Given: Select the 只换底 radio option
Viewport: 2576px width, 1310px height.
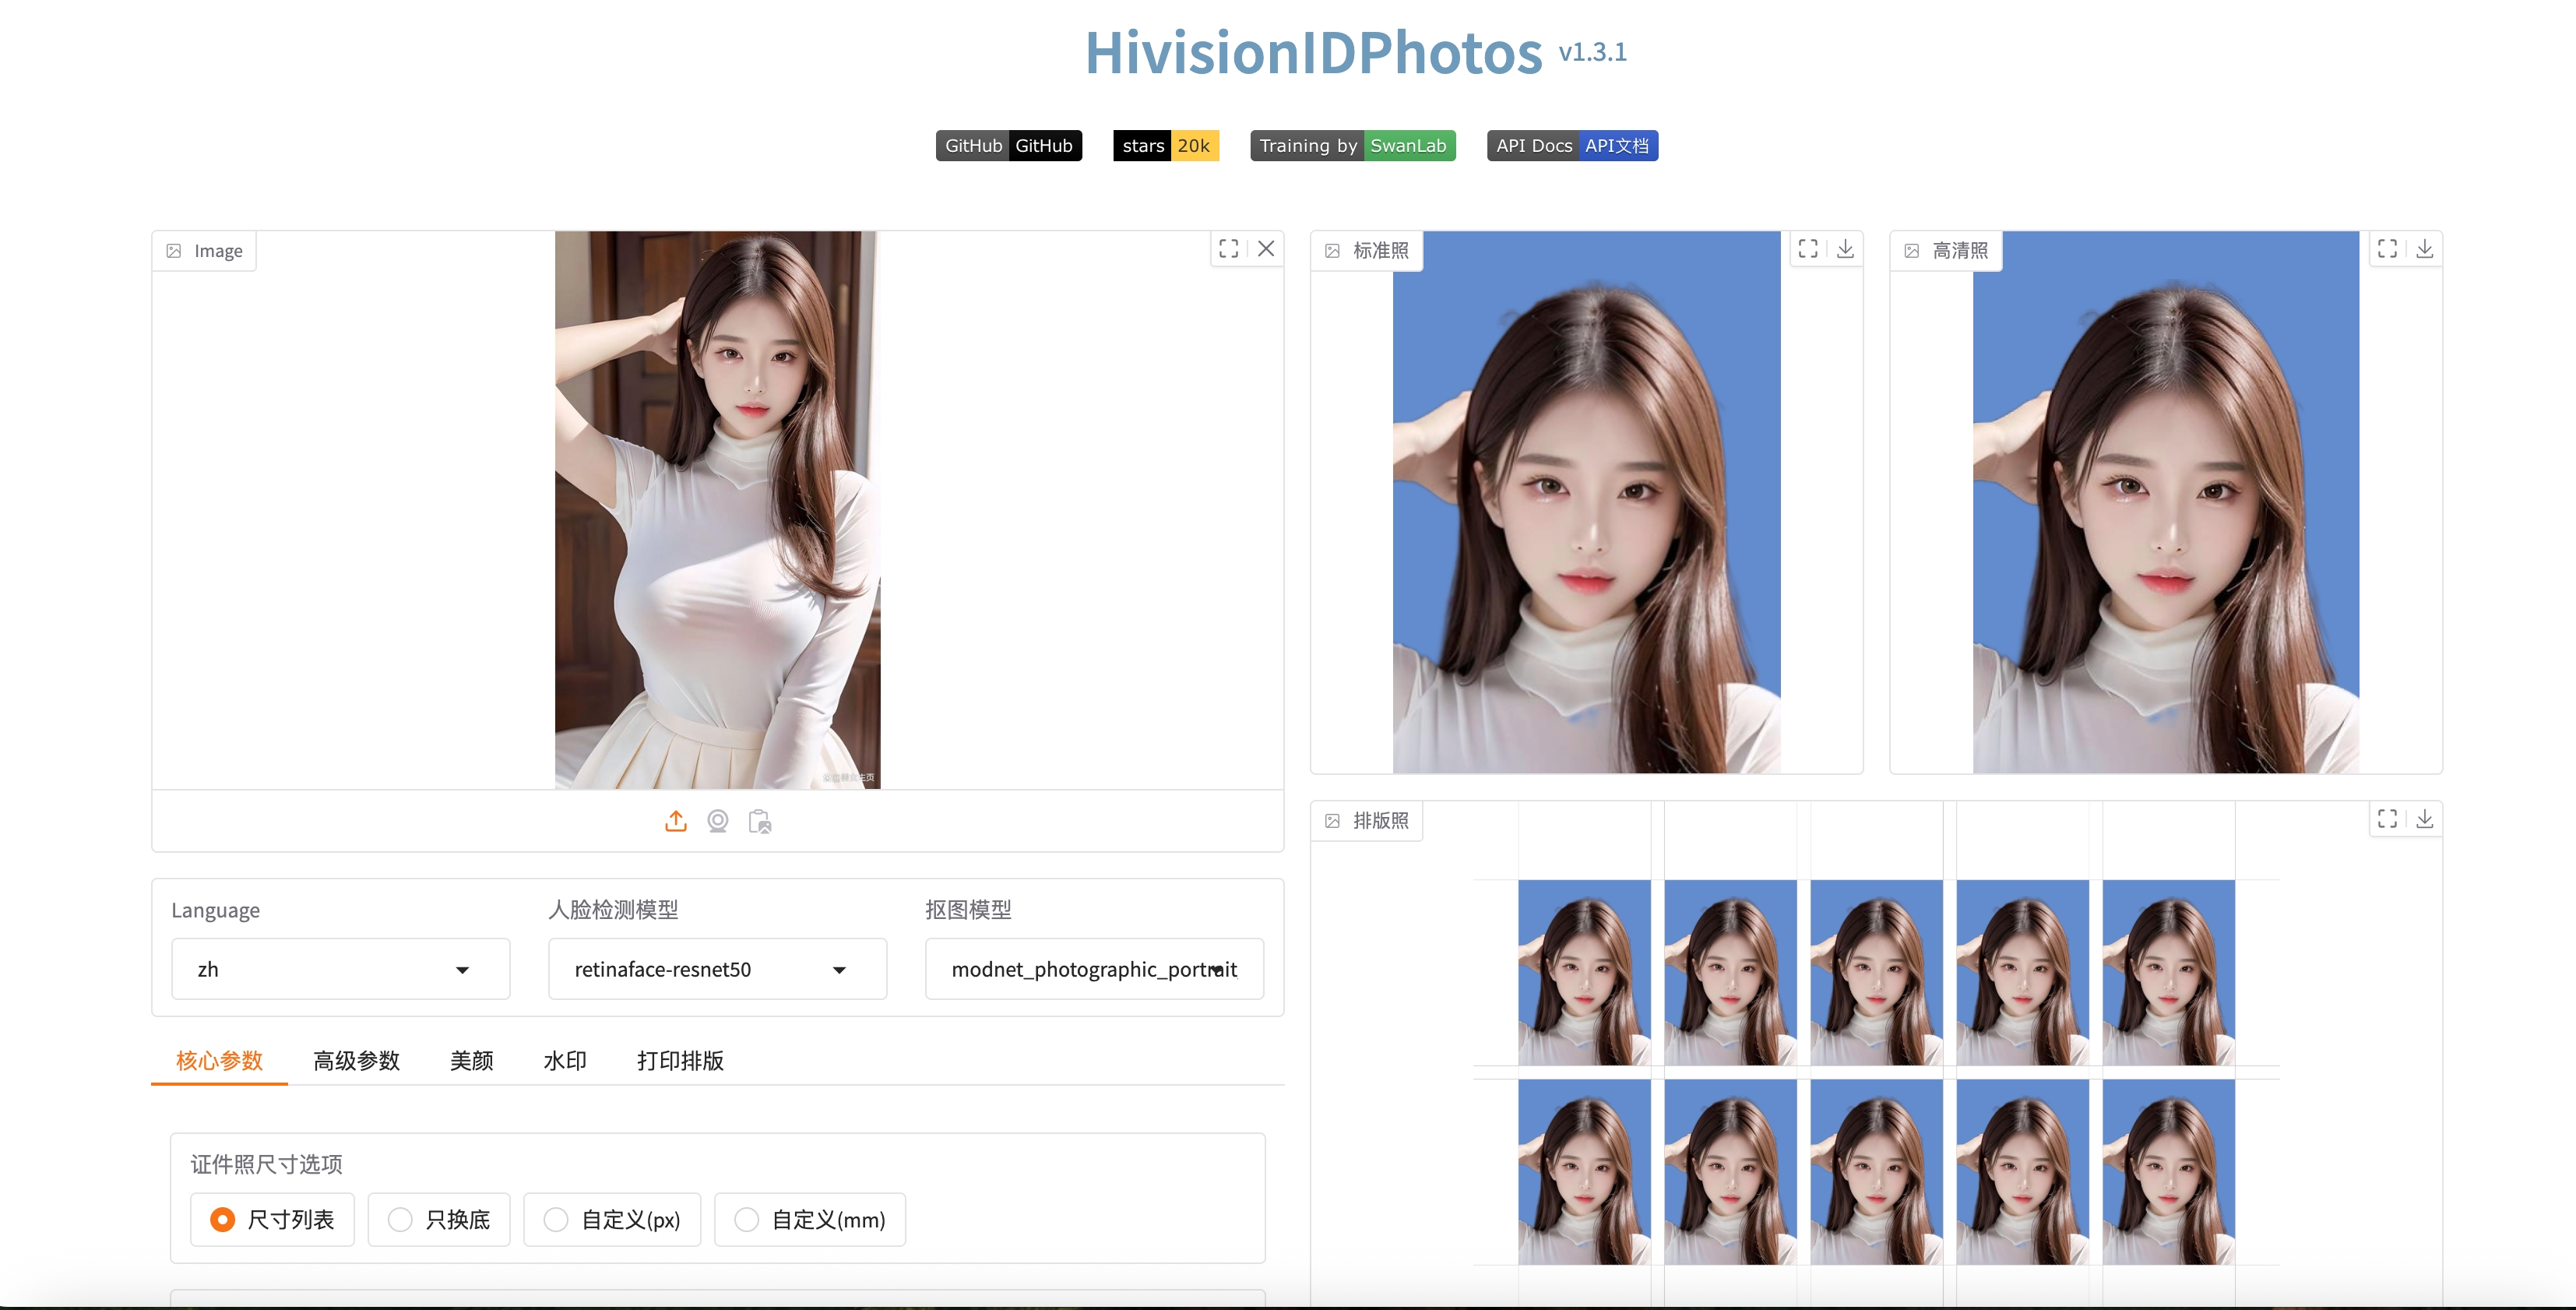Looking at the screenshot, I should [x=401, y=1220].
